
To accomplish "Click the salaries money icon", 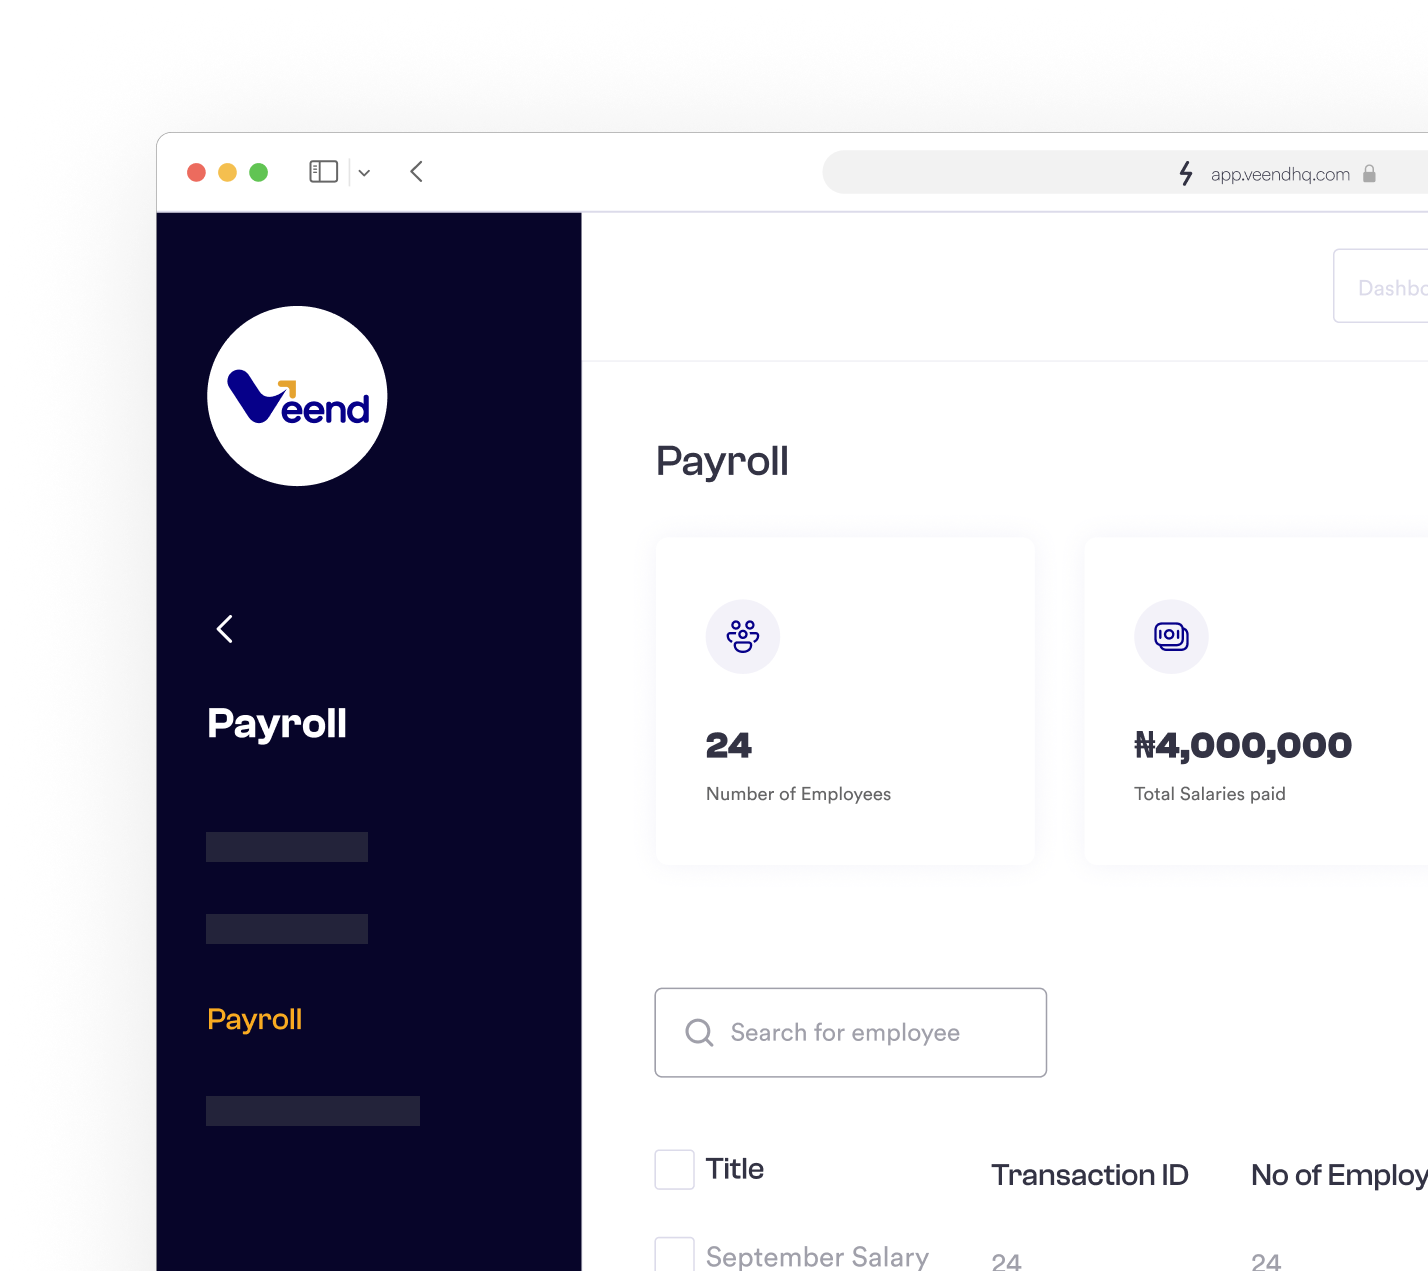I will 1171,637.
